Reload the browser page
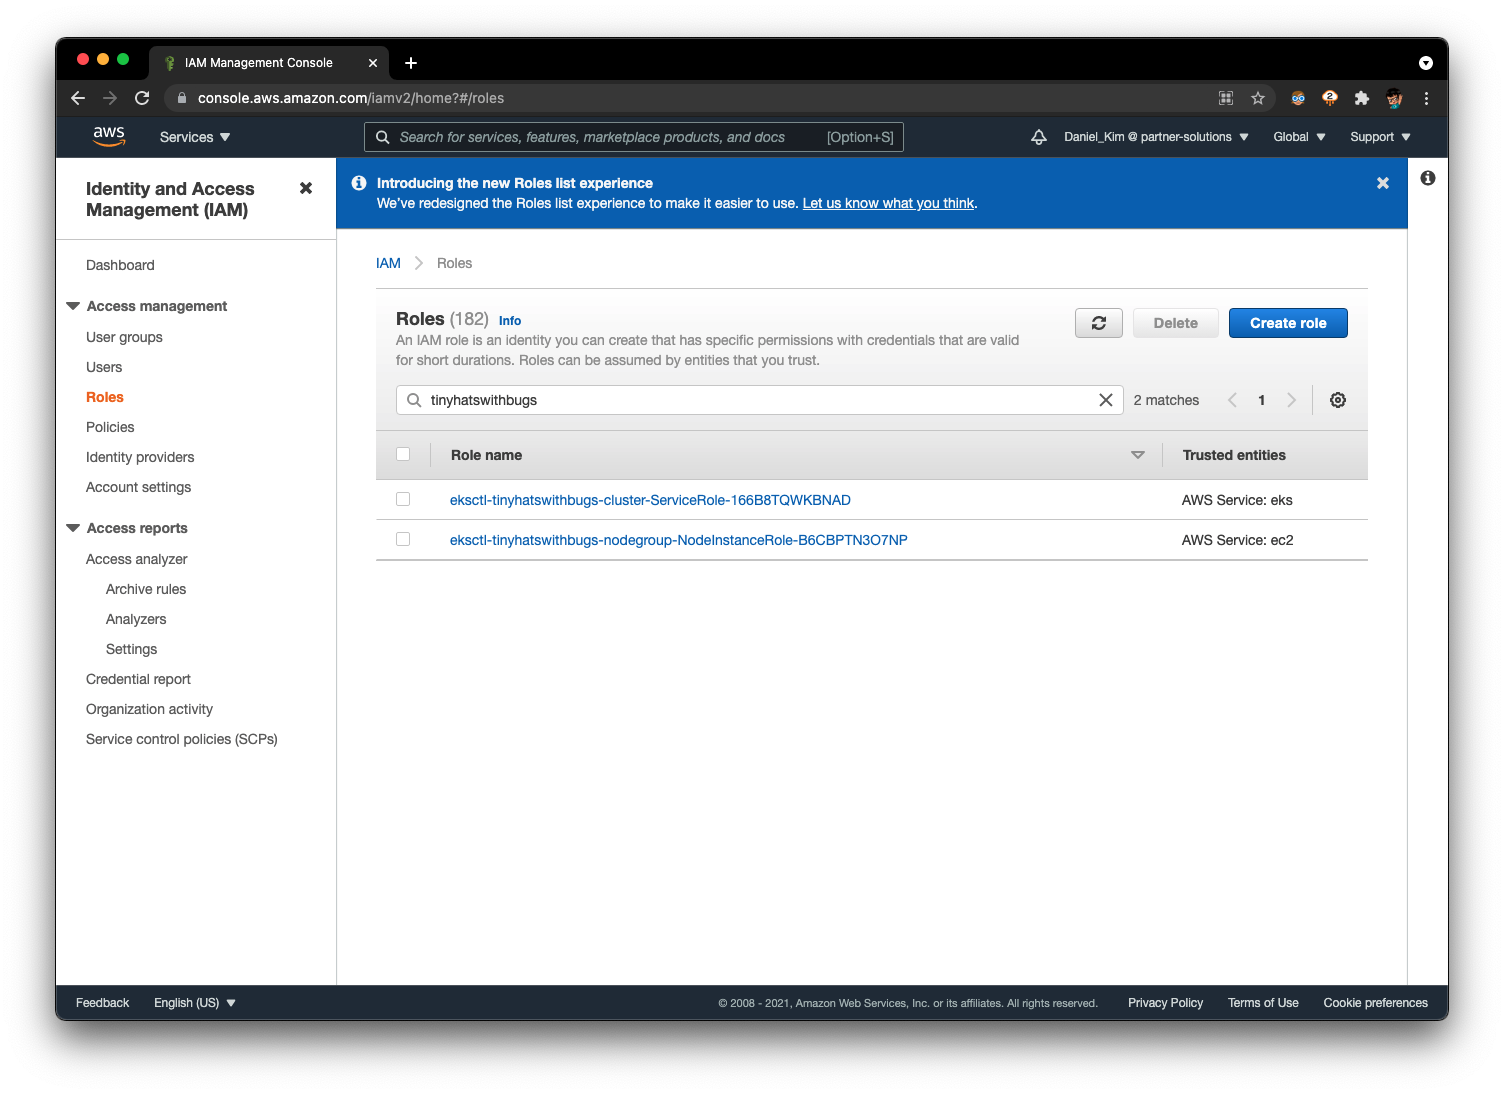This screenshot has height=1094, width=1504. (142, 98)
